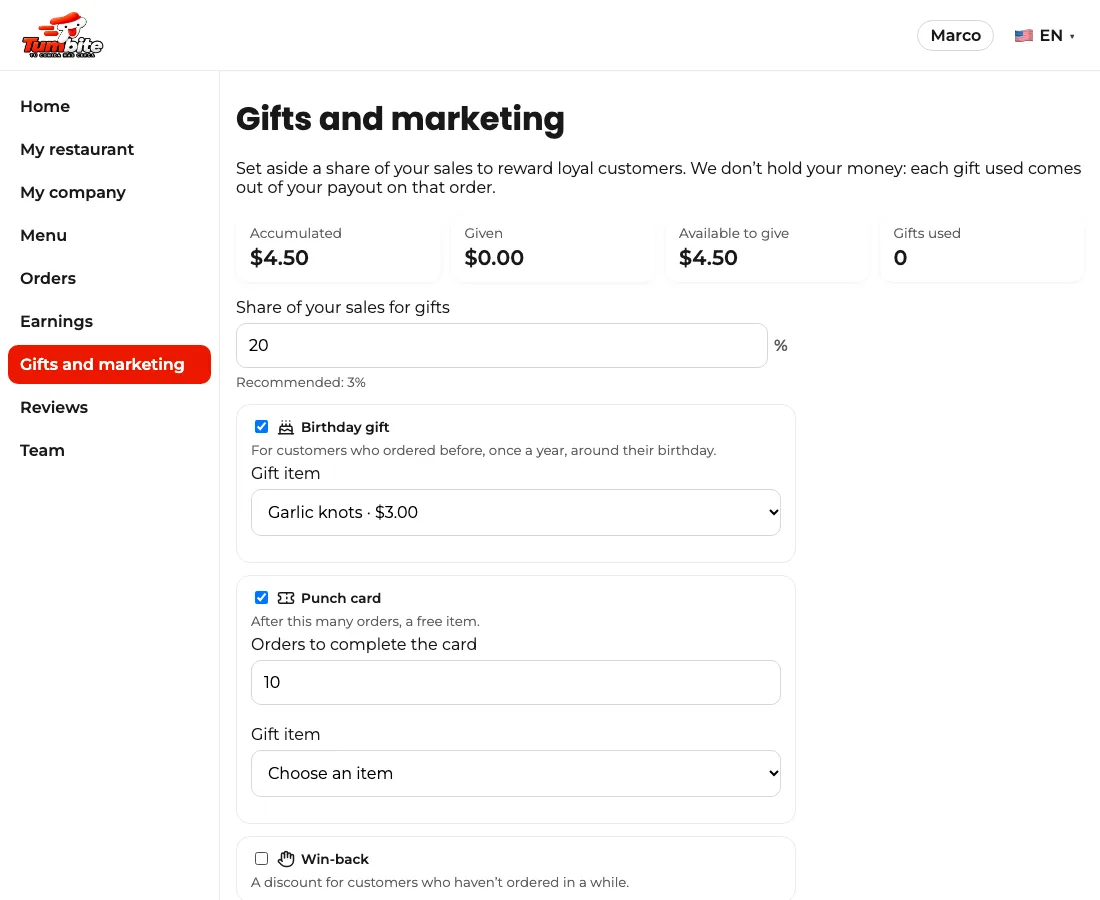This screenshot has width=1100, height=900.
Task: Click 'Share of your sales for gifts' label
Action: 342,307
